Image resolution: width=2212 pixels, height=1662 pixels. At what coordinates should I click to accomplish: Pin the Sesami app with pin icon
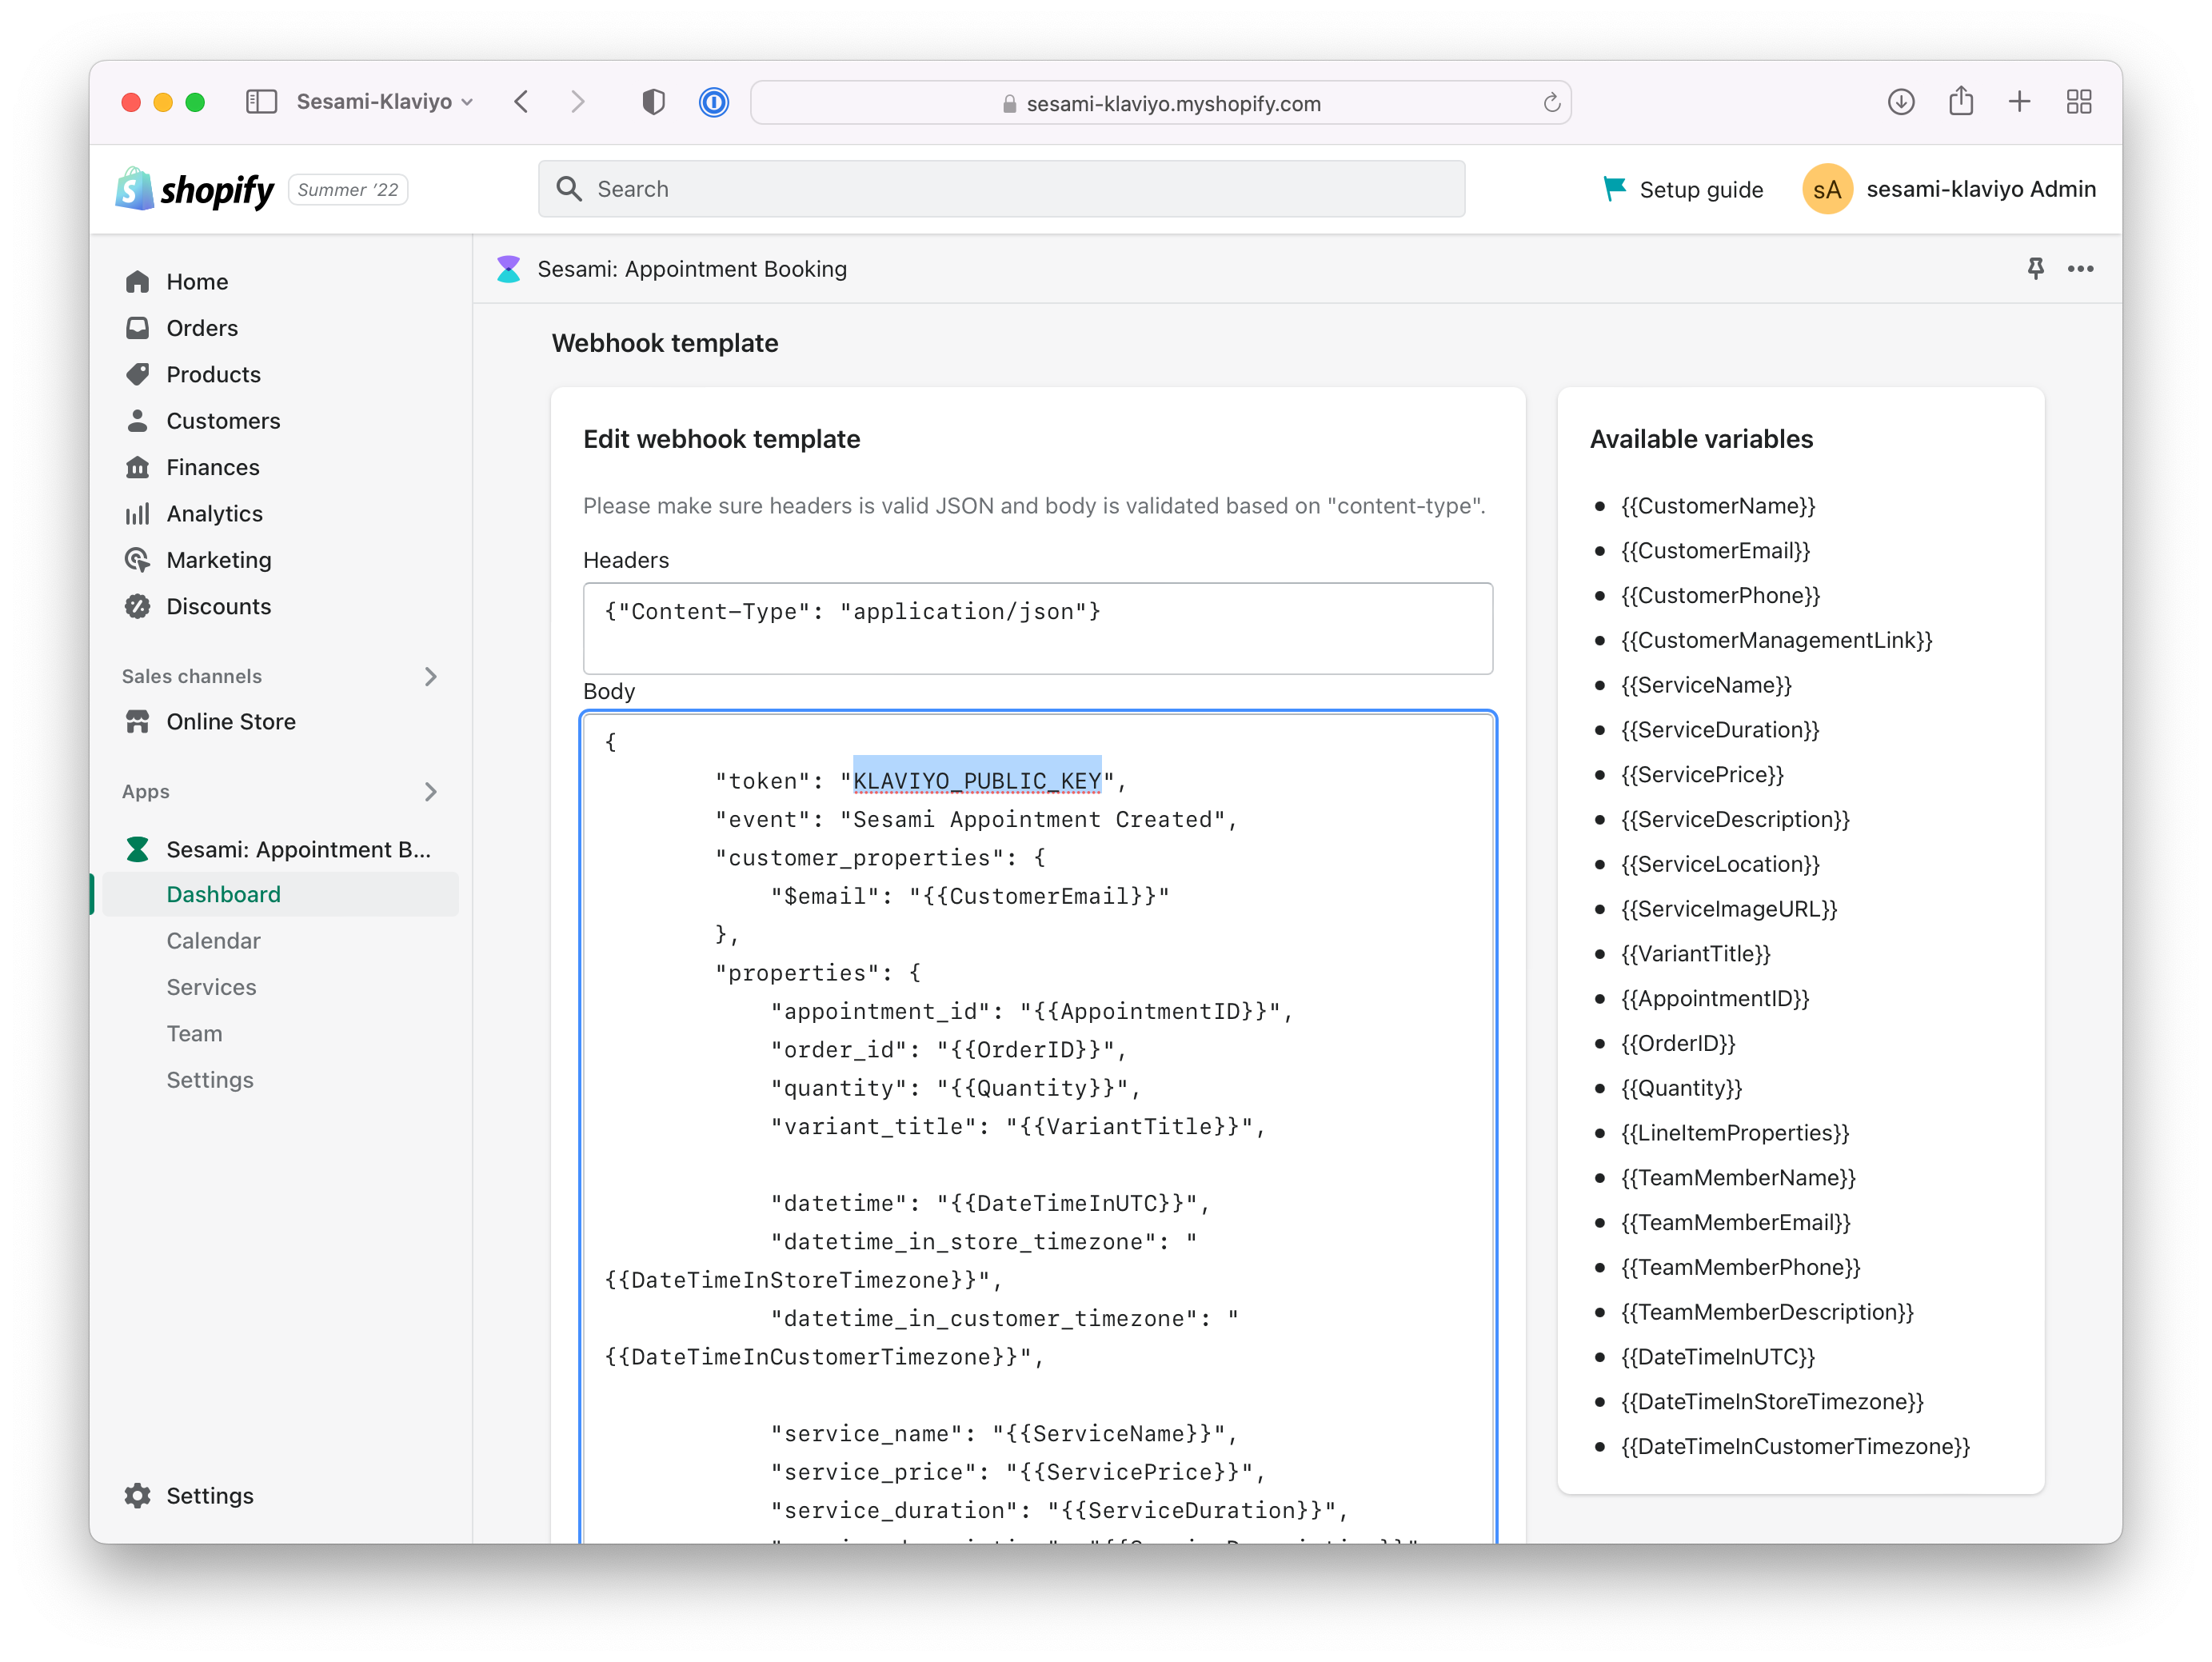click(2035, 268)
